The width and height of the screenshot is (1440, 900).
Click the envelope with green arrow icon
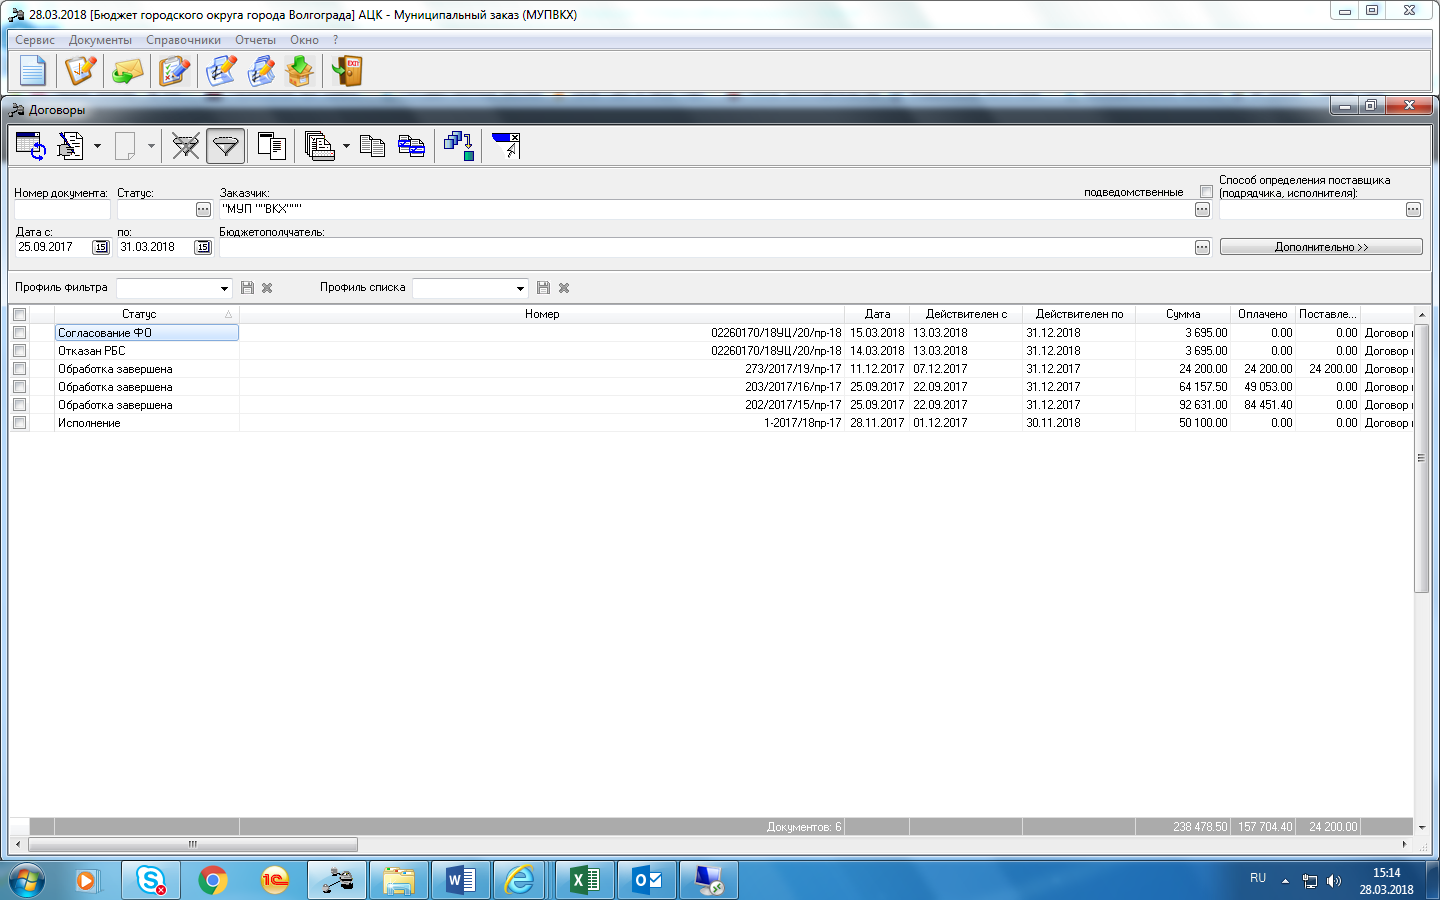127,71
